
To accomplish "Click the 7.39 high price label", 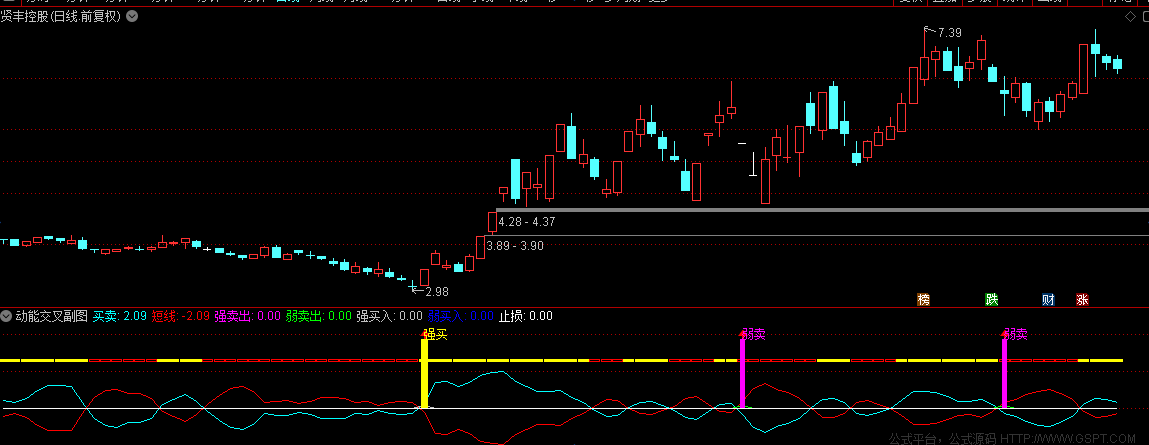I will [950, 32].
